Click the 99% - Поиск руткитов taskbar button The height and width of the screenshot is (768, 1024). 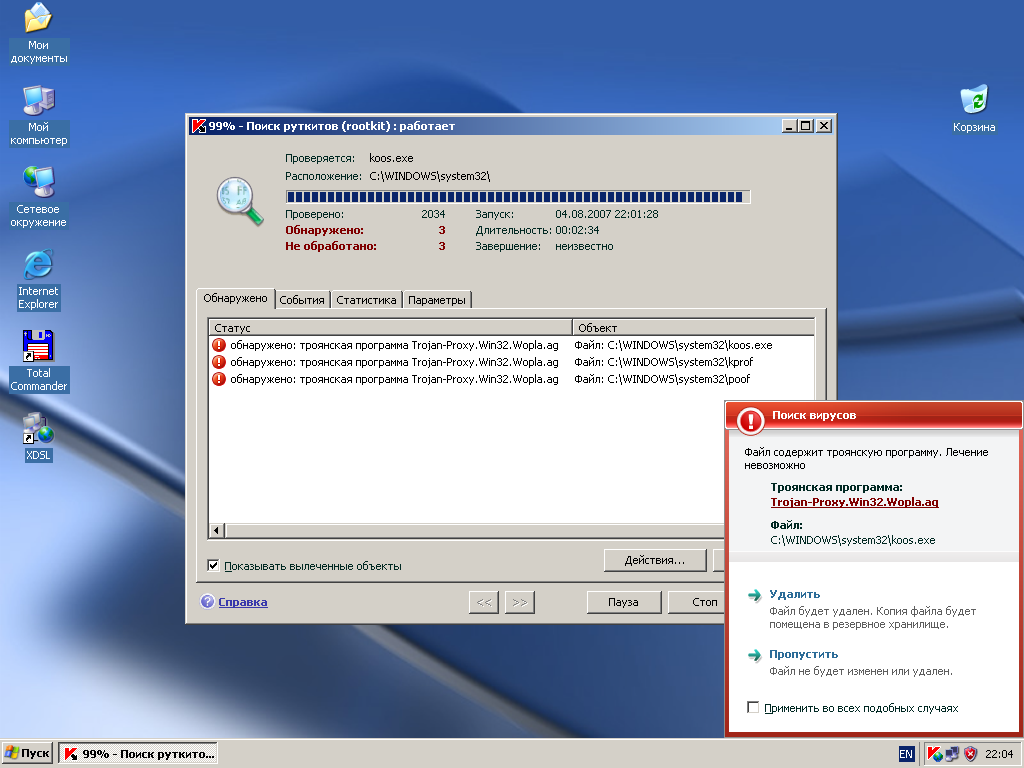tap(138, 754)
